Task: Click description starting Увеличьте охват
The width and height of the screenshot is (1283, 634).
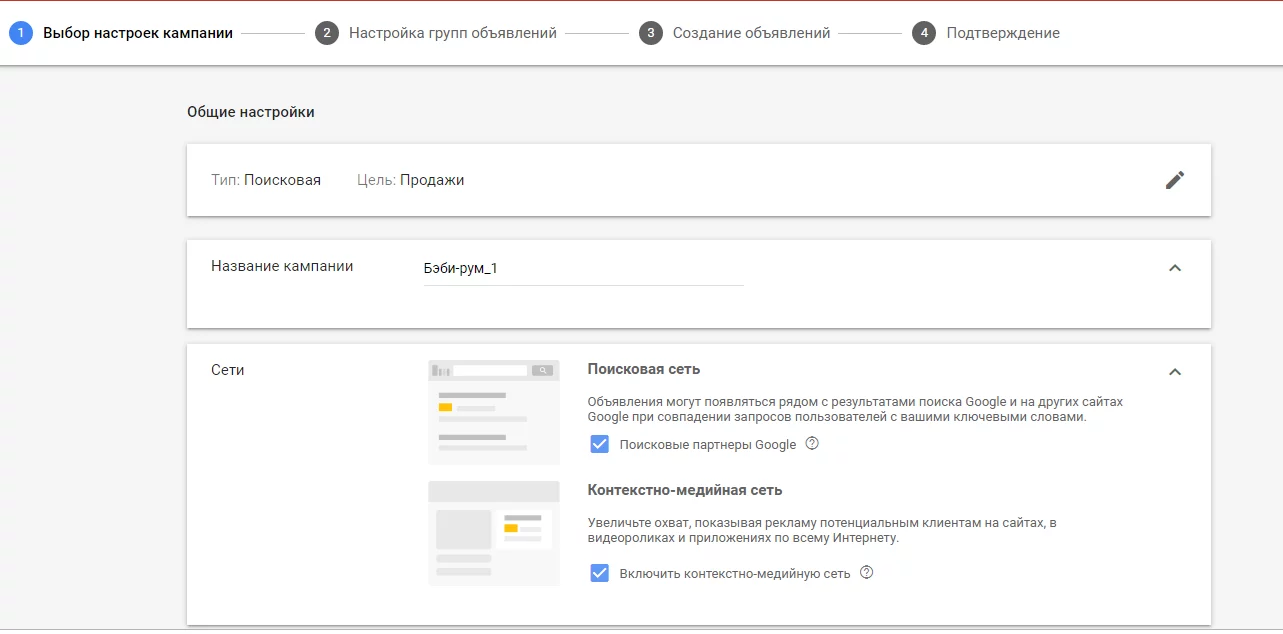Action: (823, 530)
